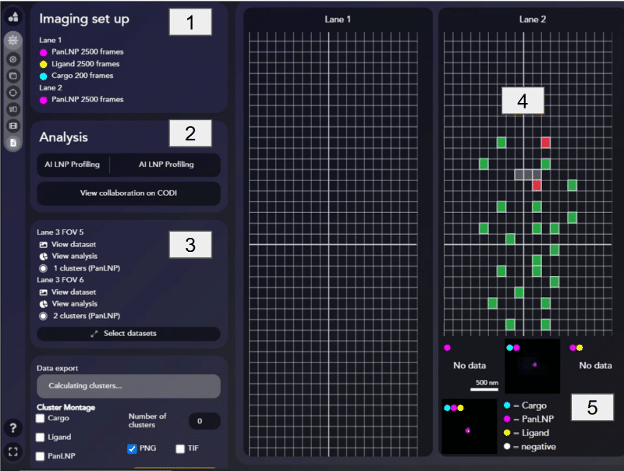624x471 pixels.
Task: Click View dataset icon for Lane 3 FOV 5
Action: click(x=43, y=243)
